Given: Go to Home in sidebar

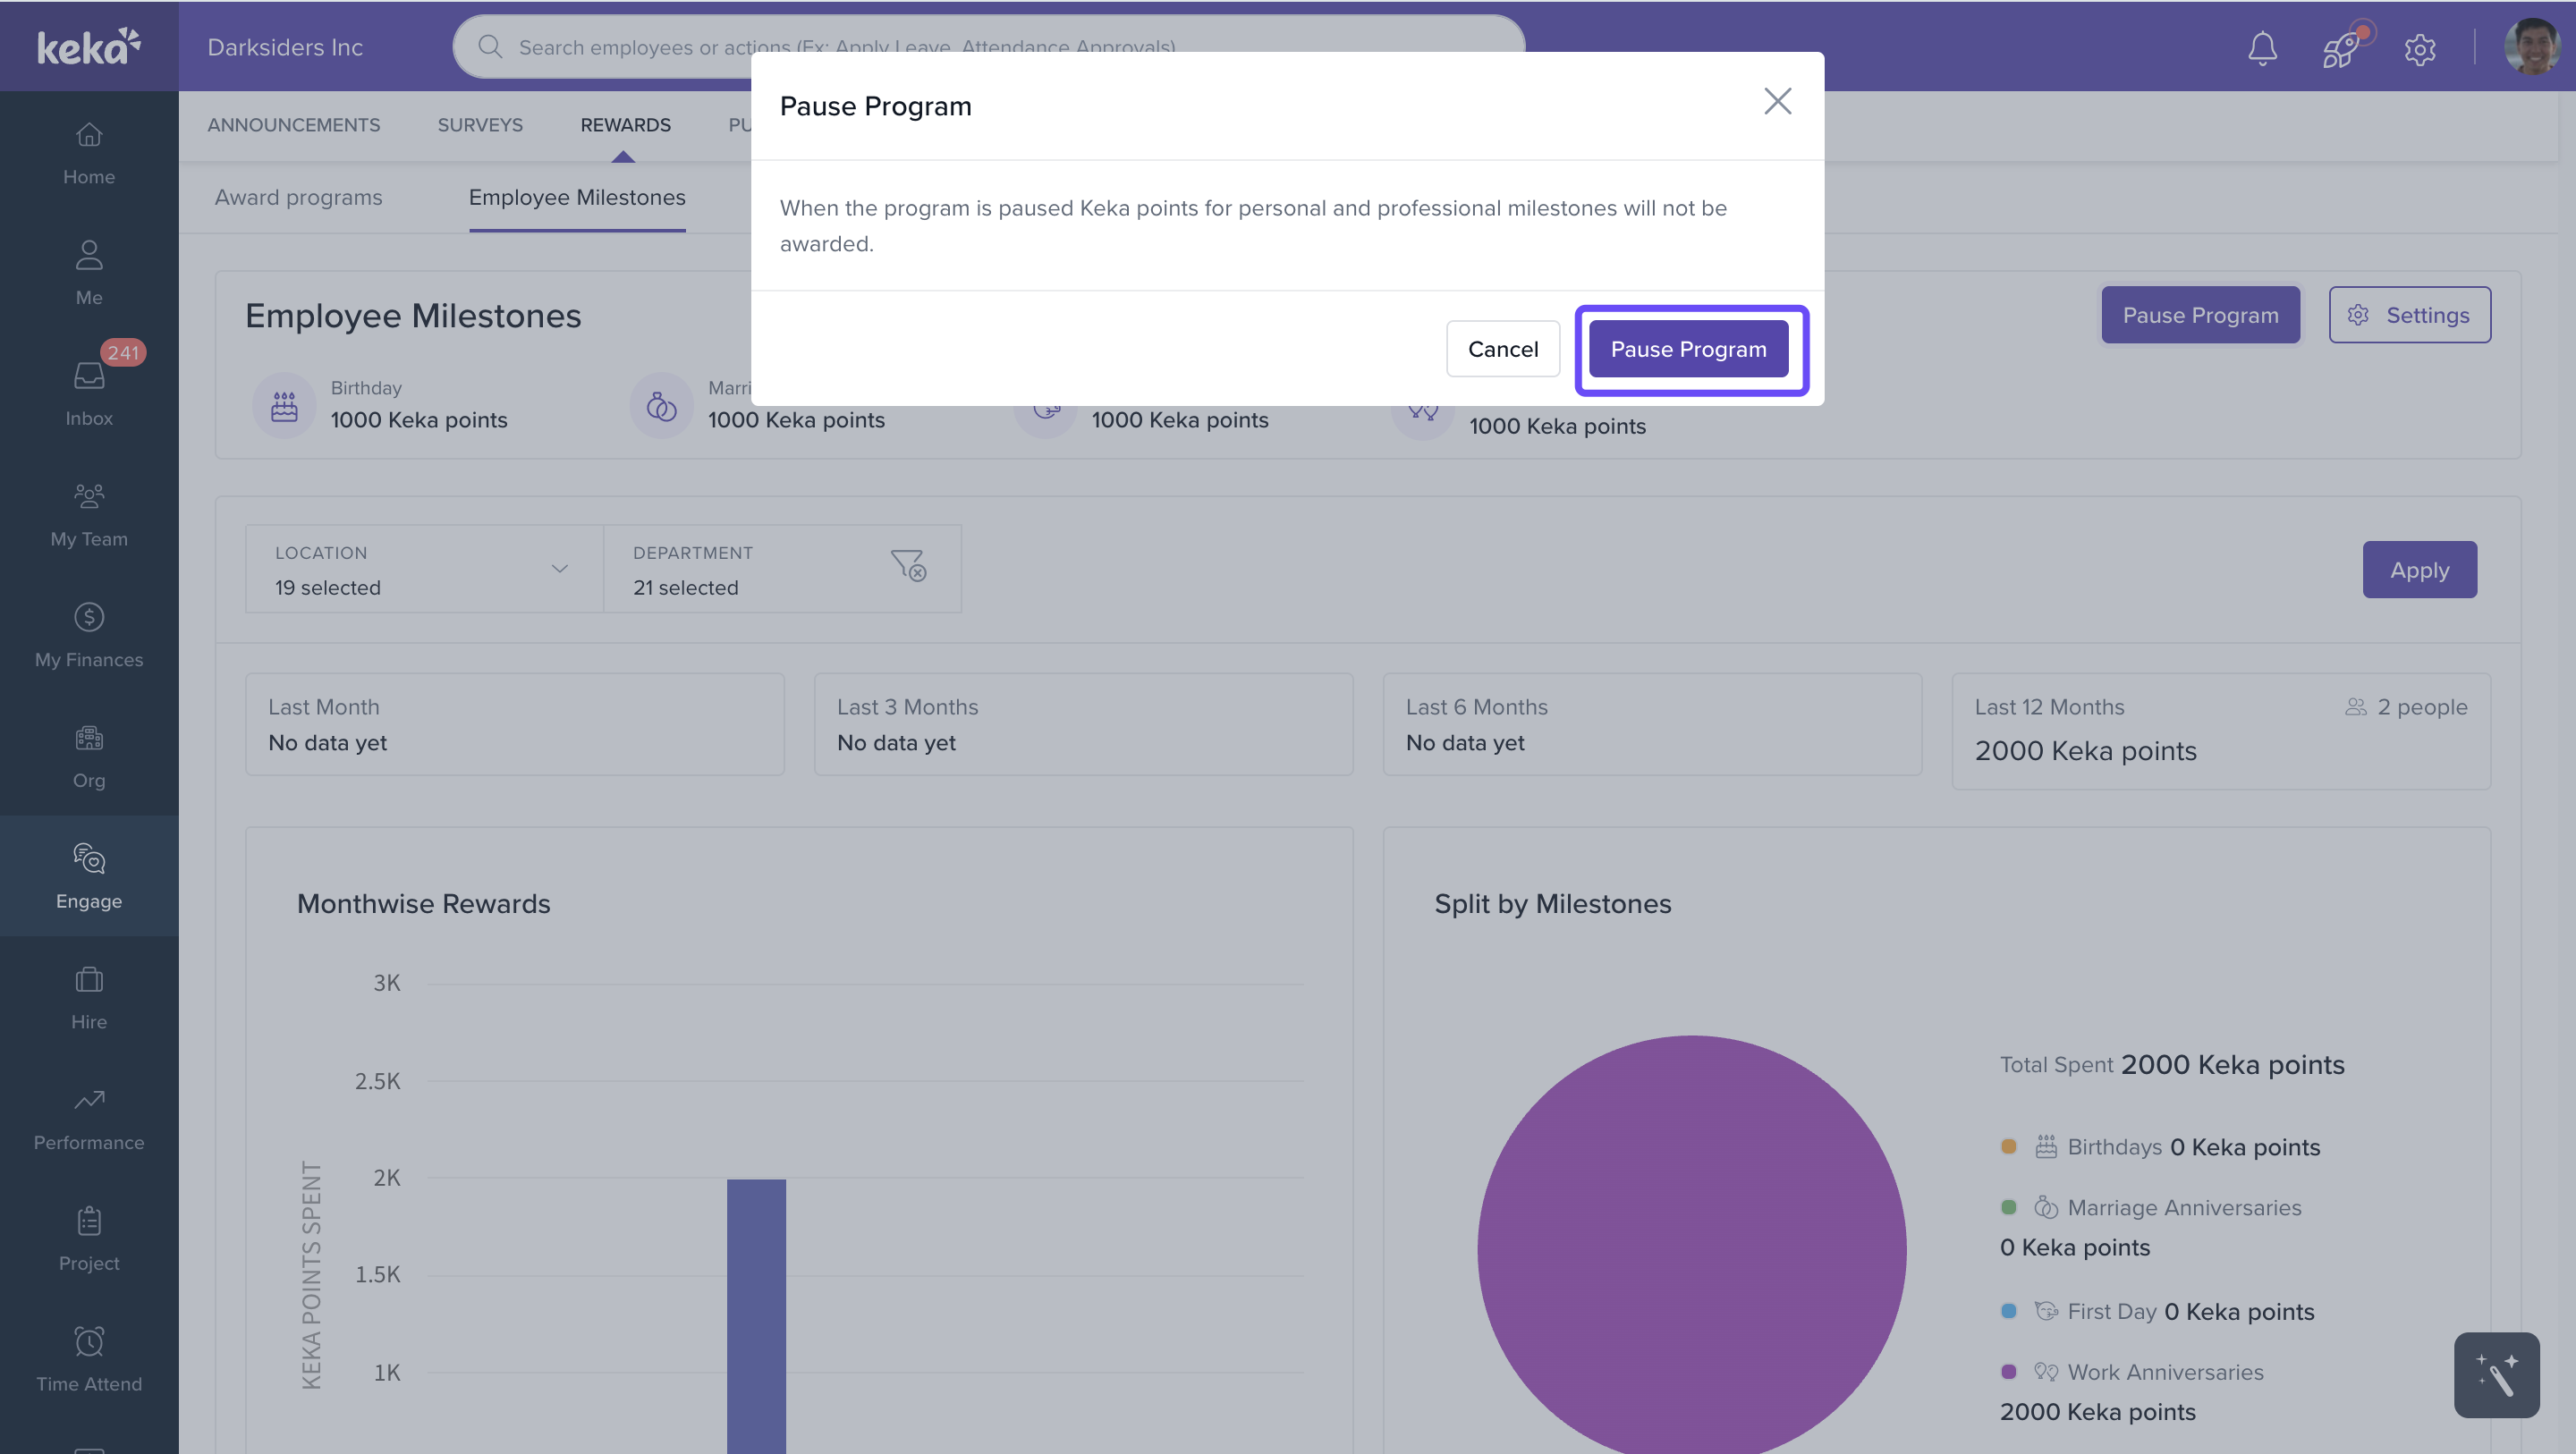Looking at the screenshot, I should click(x=89, y=153).
